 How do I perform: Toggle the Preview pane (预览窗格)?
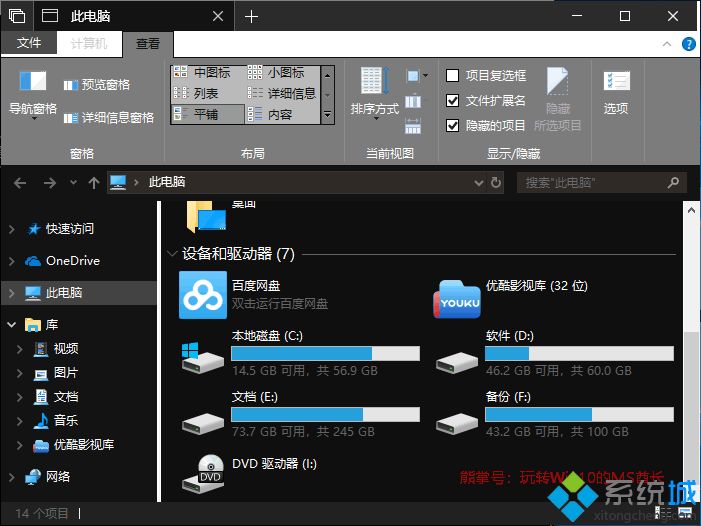97,84
